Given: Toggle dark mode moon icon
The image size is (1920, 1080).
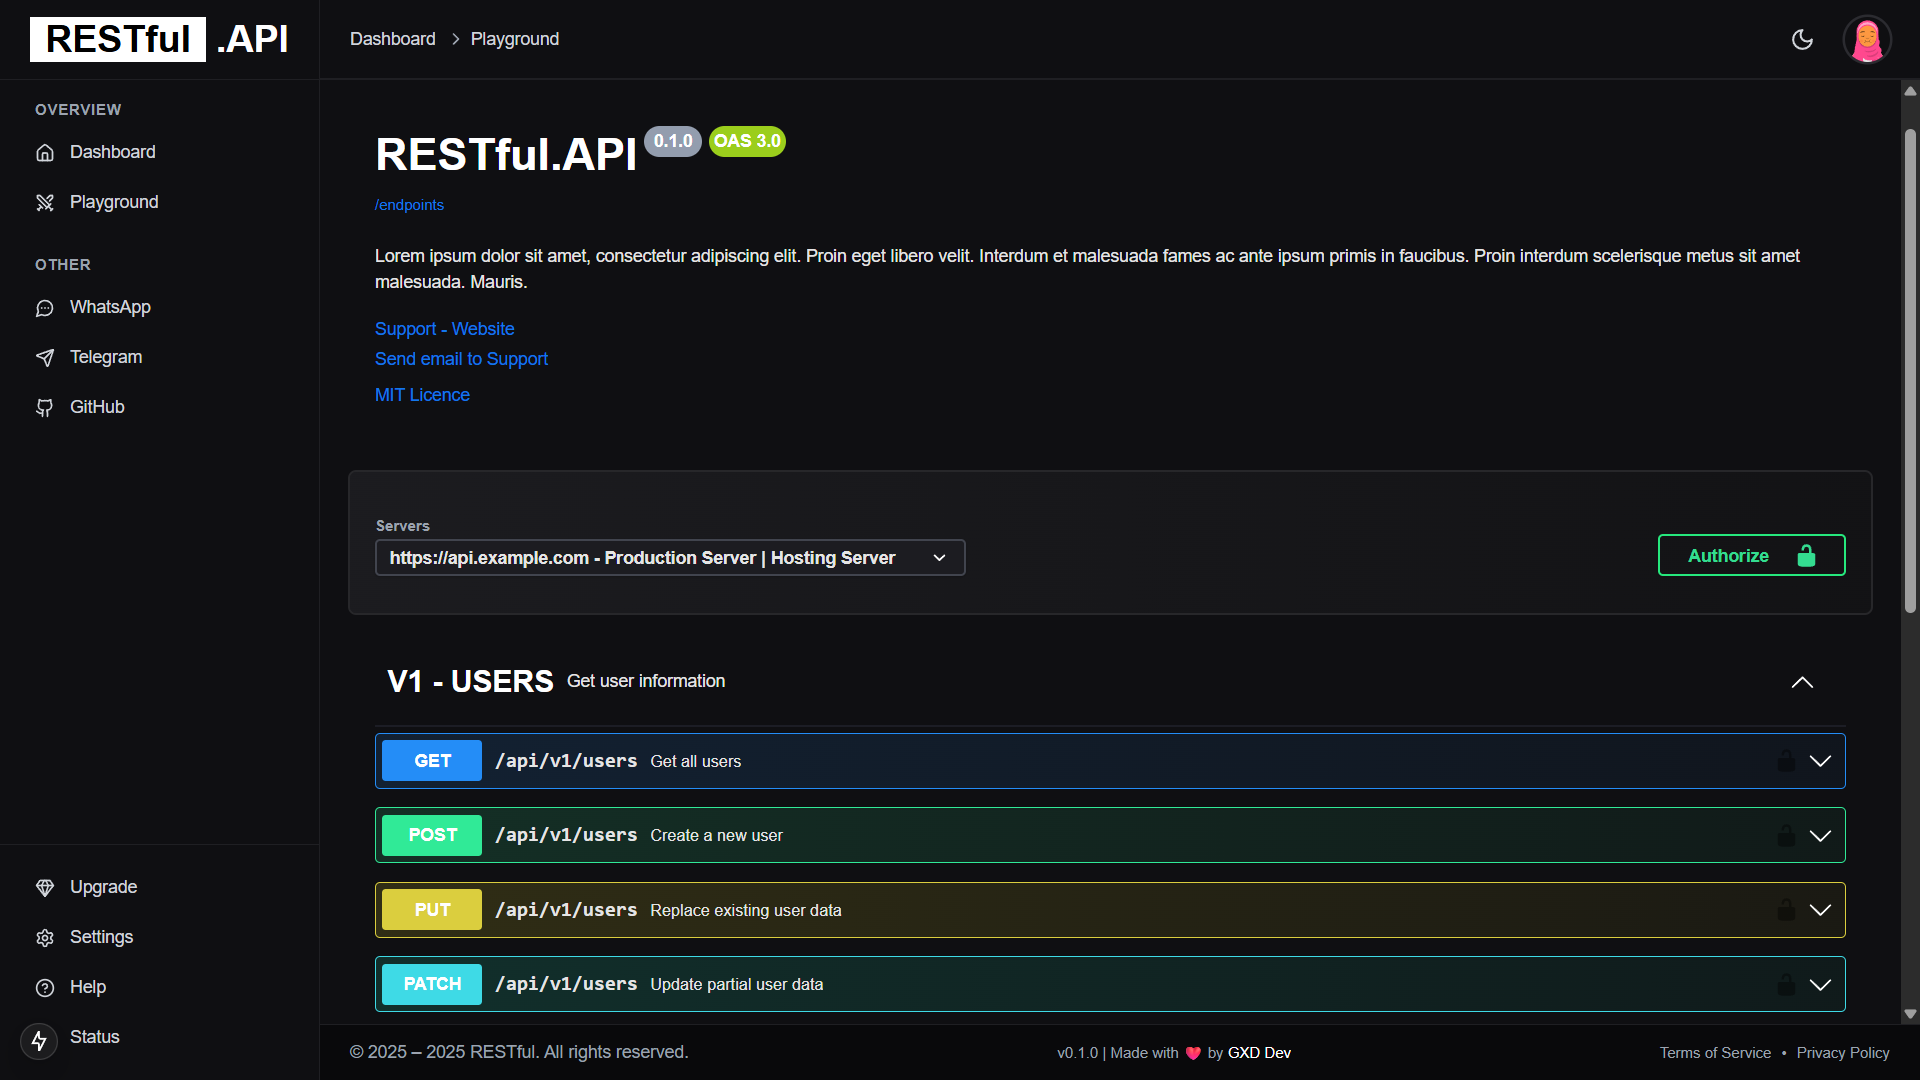Looking at the screenshot, I should (x=1802, y=40).
